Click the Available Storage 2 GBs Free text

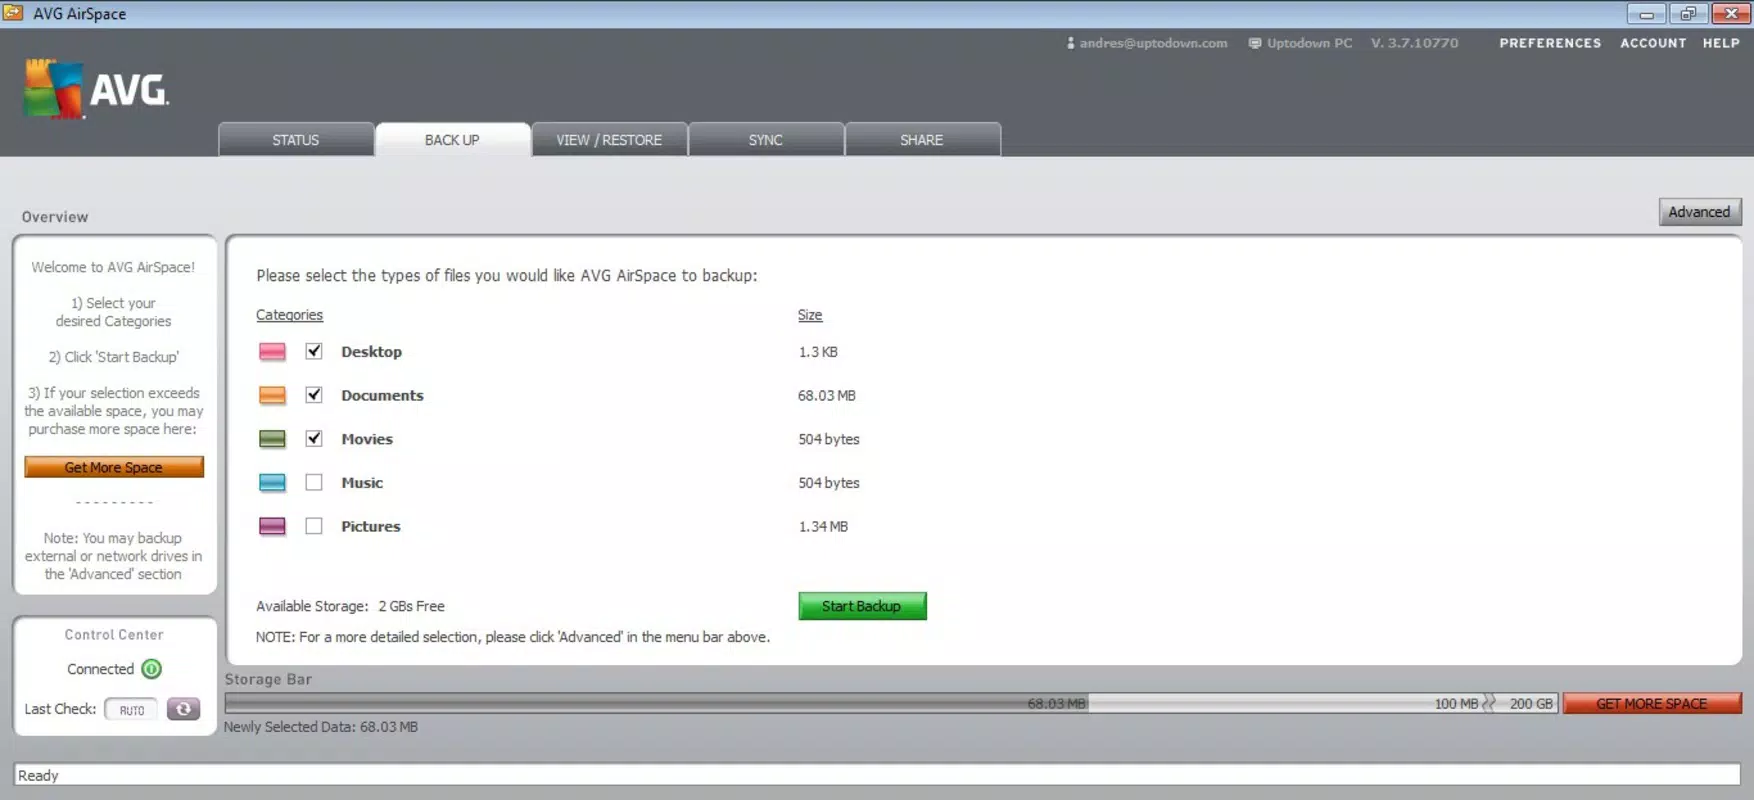coord(350,606)
